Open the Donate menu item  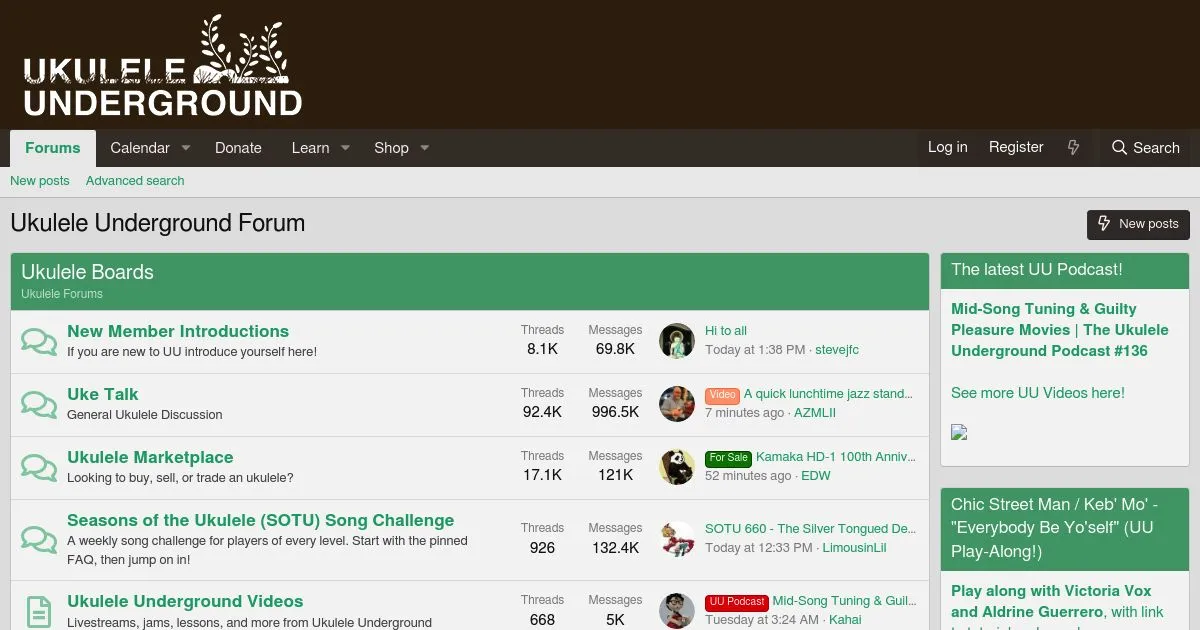pyautogui.click(x=238, y=148)
